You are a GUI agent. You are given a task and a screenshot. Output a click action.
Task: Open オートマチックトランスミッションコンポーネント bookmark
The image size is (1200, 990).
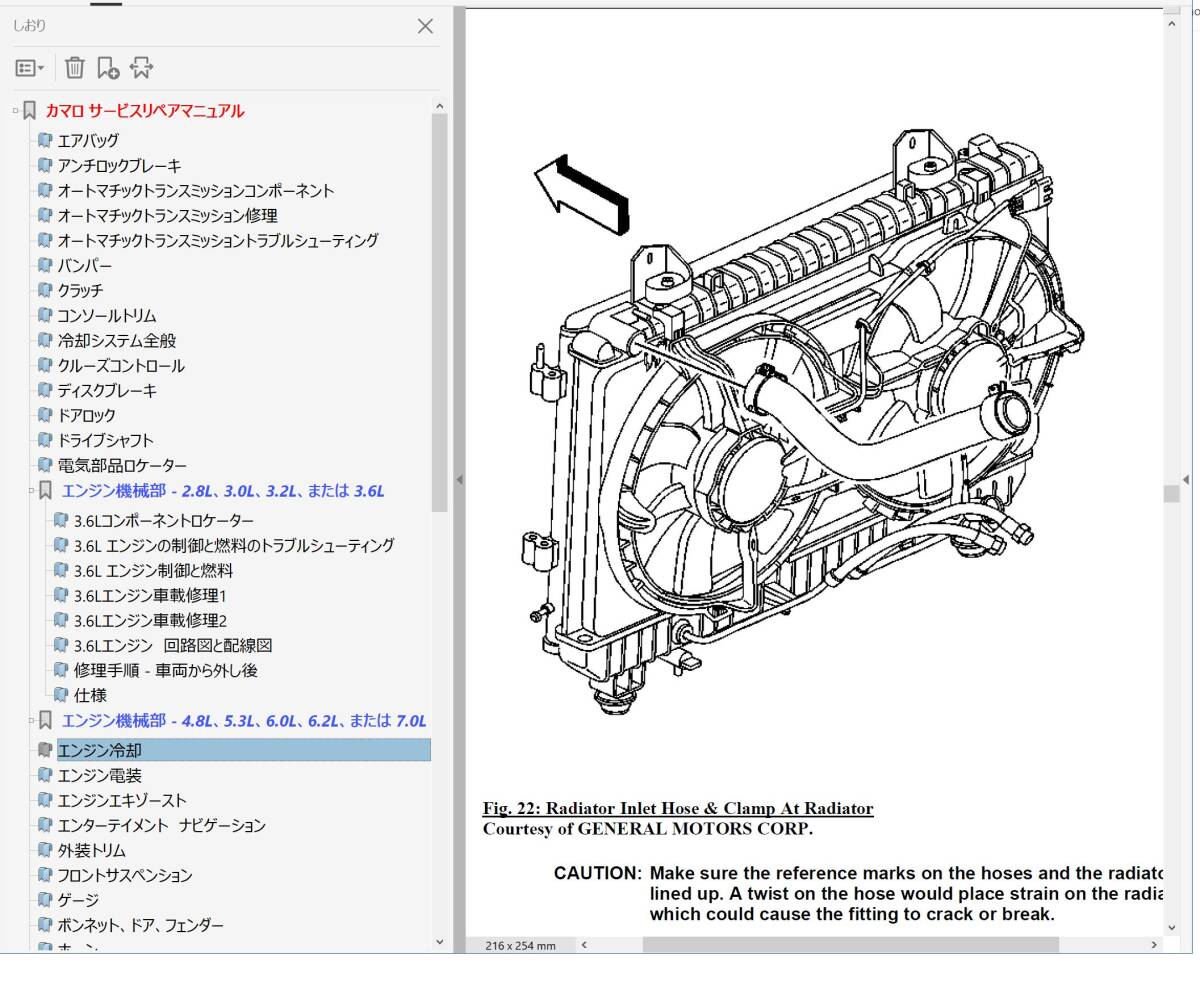coord(196,191)
